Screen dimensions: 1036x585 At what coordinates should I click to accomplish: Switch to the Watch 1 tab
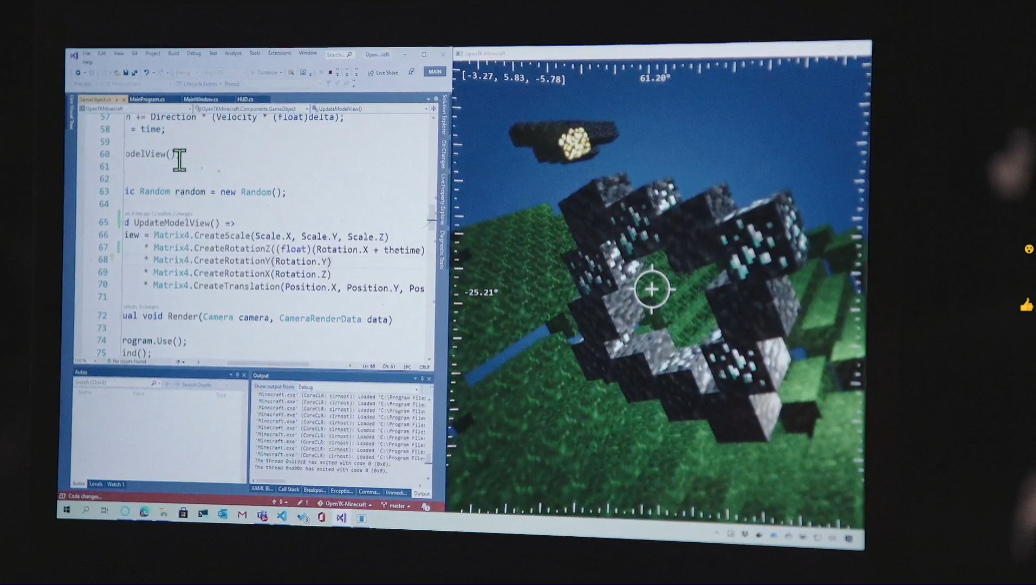click(116, 484)
